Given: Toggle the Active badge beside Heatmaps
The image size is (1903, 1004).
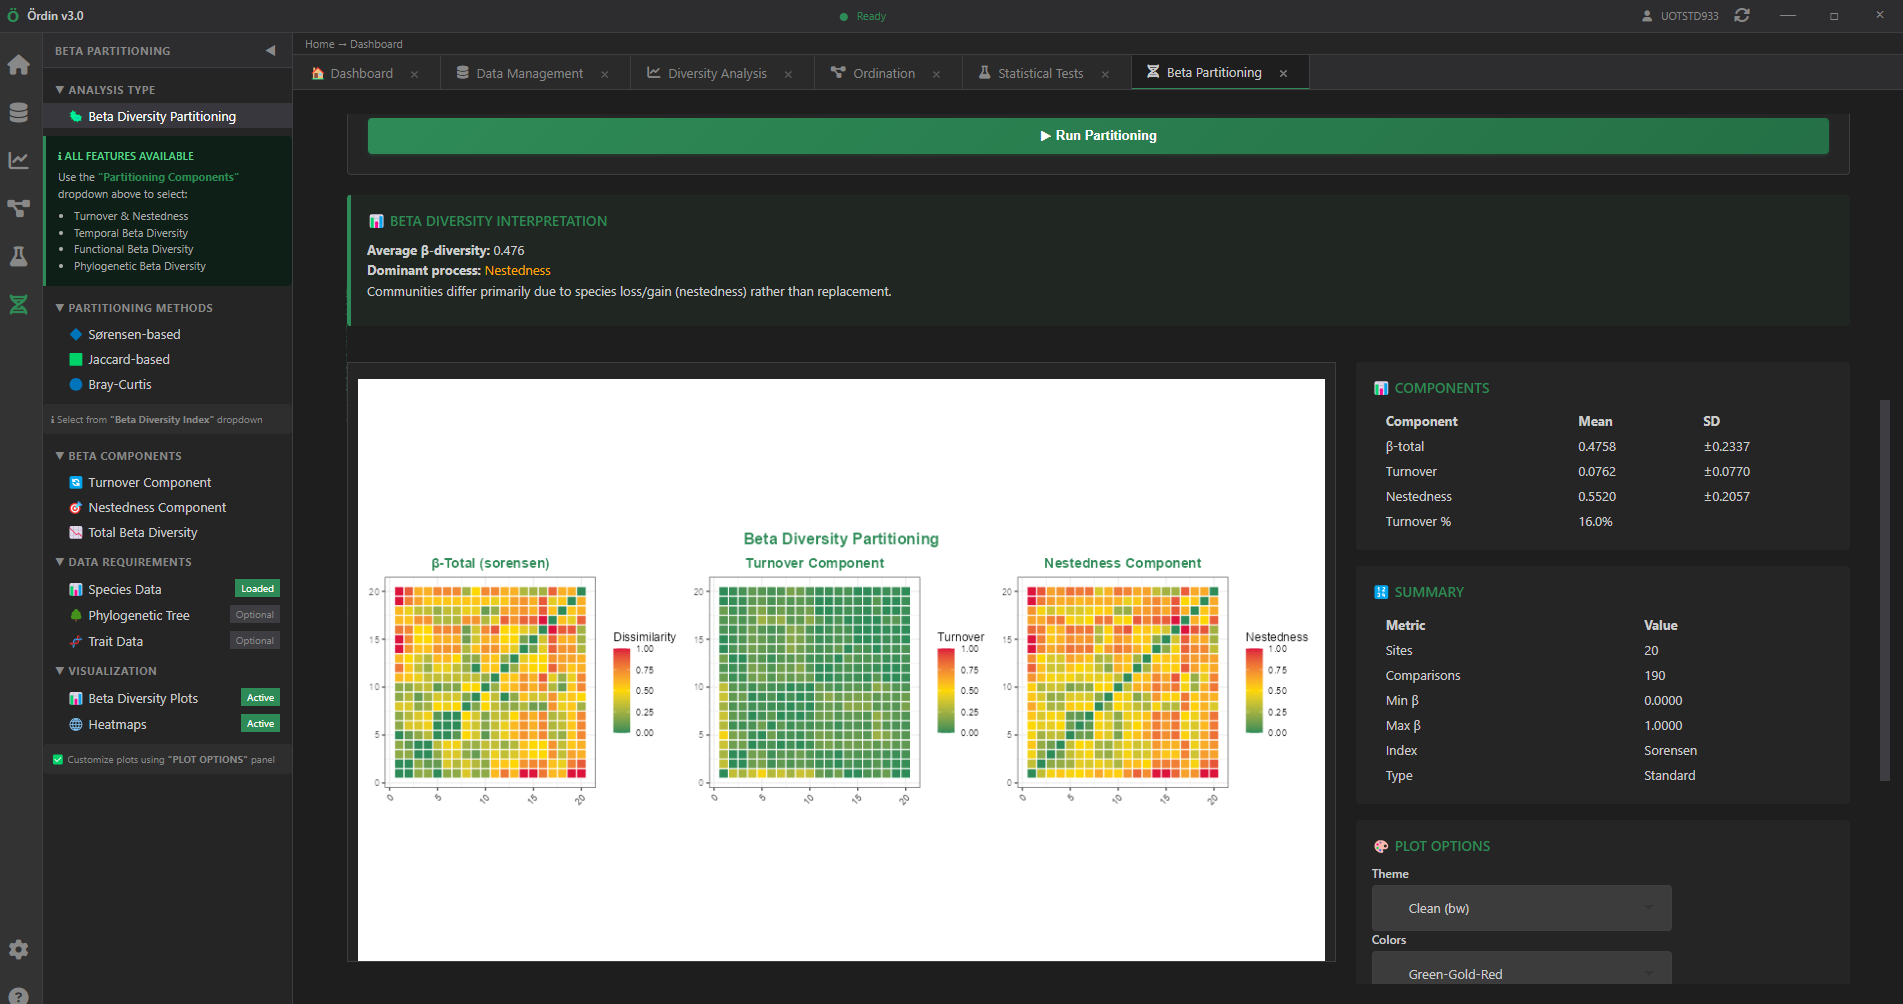Looking at the screenshot, I should click(260, 724).
